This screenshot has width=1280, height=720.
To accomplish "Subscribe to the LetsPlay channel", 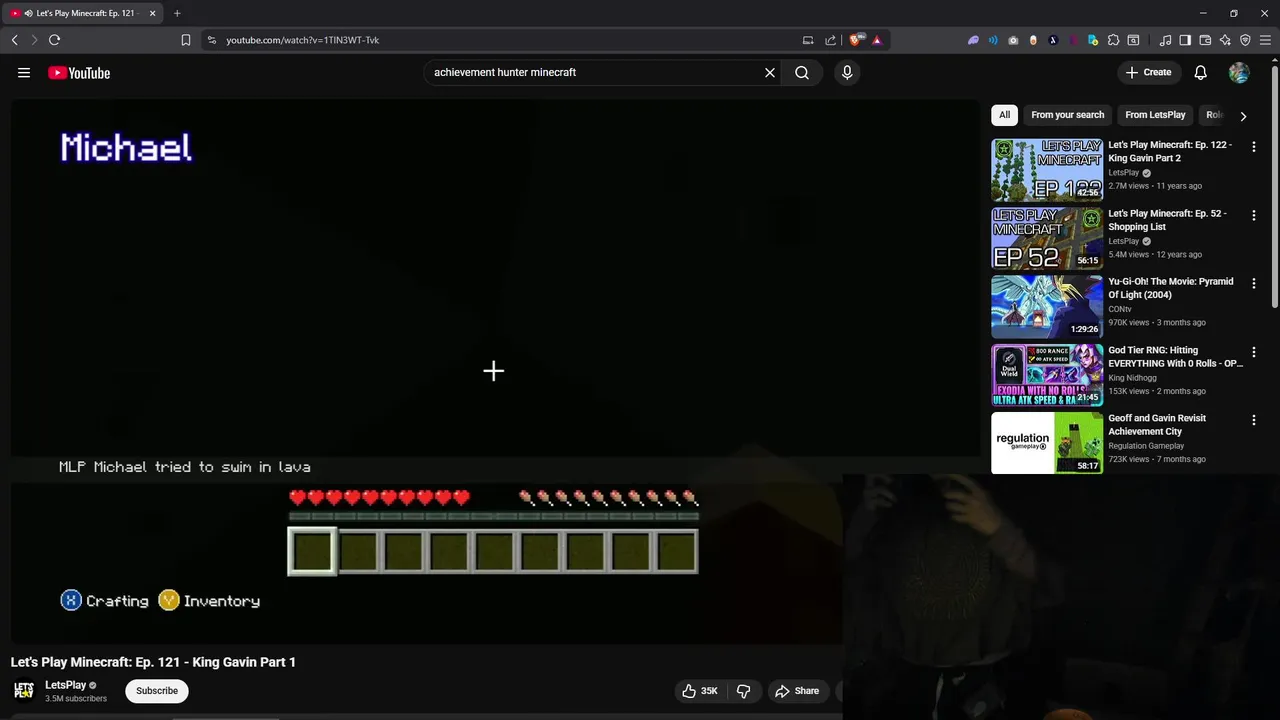I will pyautogui.click(x=157, y=691).
